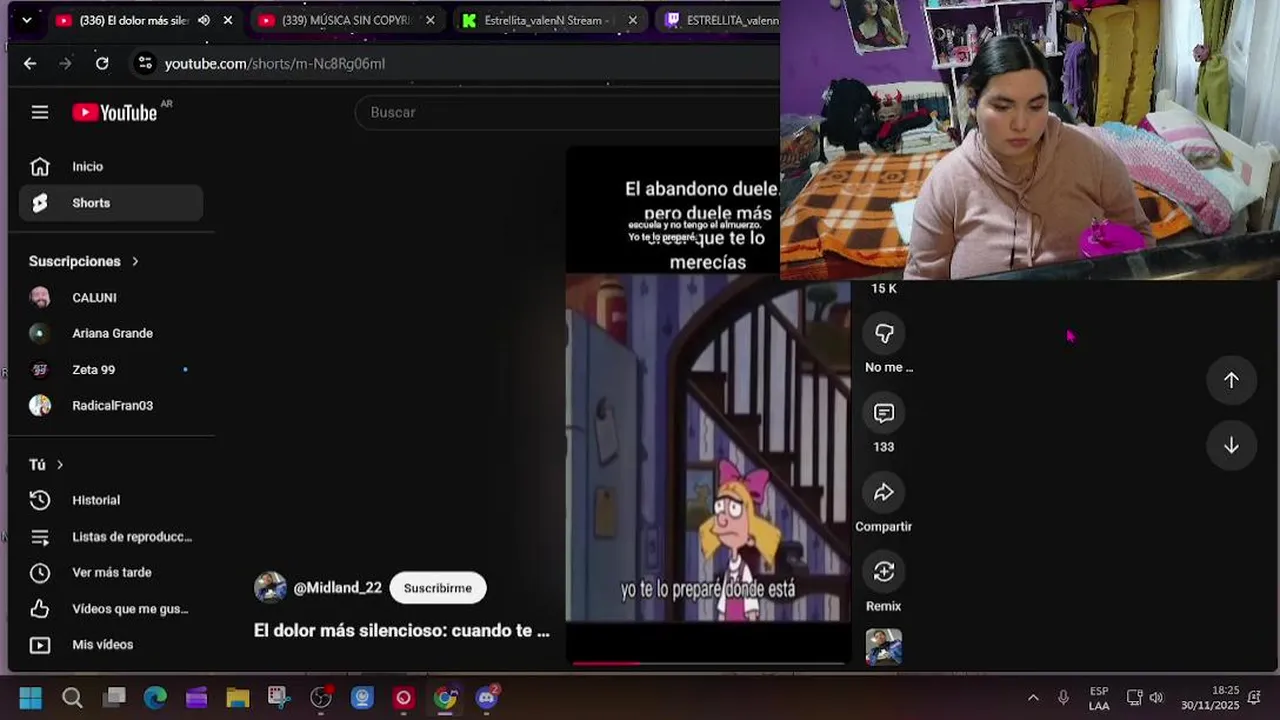Open the comments icon showing 133
This screenshot has height=720, width=1280.
coord(884,413)
